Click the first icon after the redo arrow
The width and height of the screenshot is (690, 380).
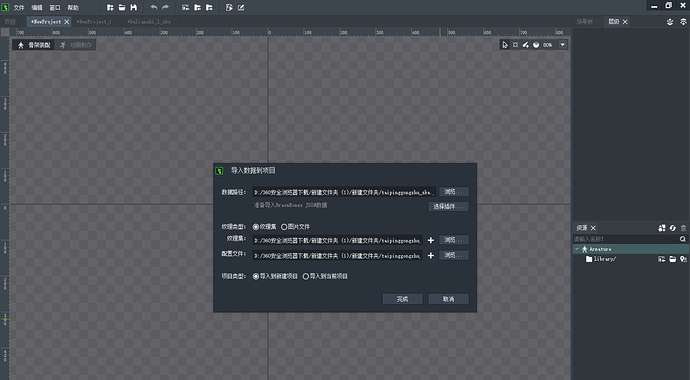point(186,7)
